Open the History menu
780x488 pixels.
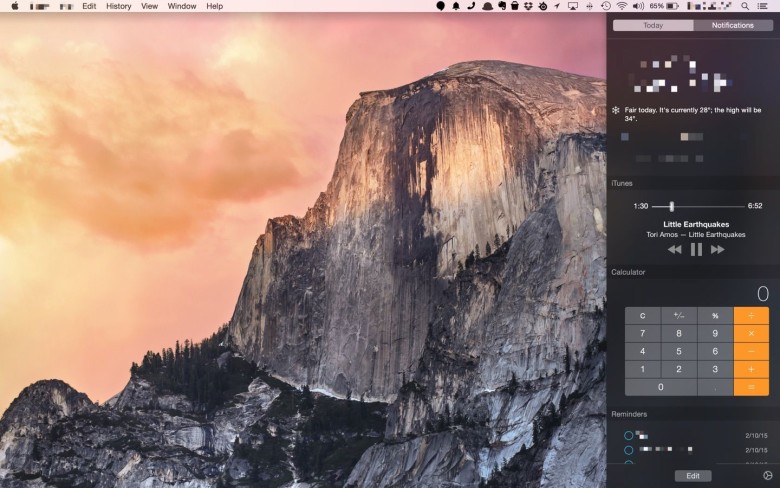coord(118,6)
